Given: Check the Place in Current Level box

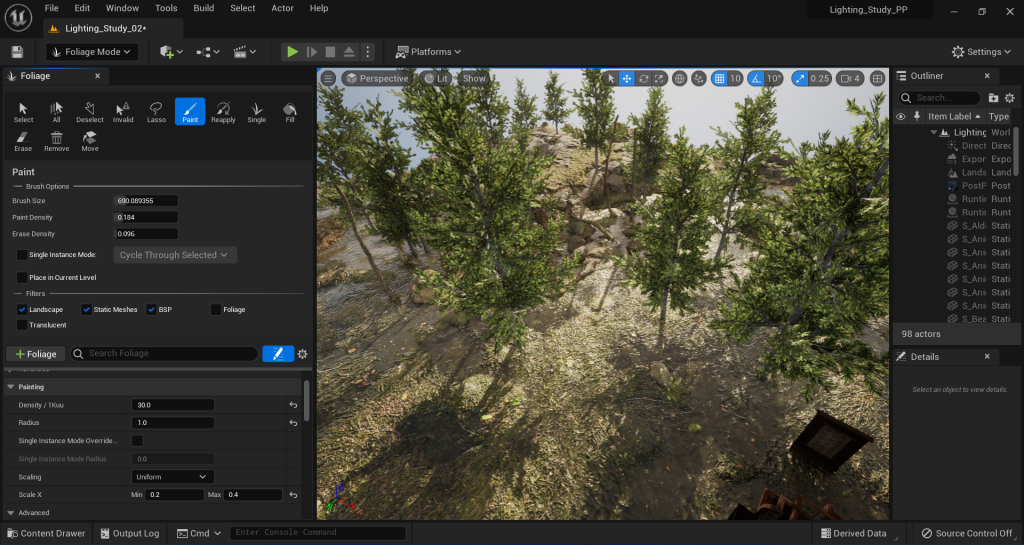Looking at the screenshot, I should coord(22,277).
